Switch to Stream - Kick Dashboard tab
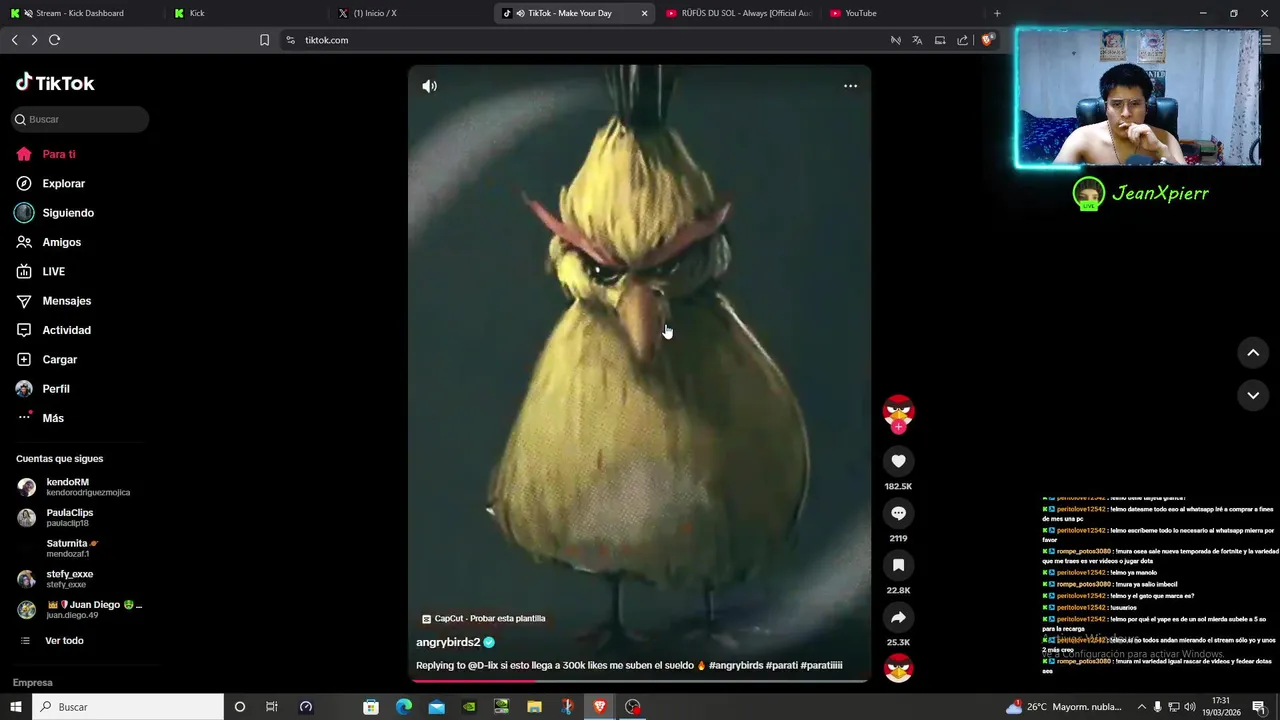 click(x=80, y=13)
